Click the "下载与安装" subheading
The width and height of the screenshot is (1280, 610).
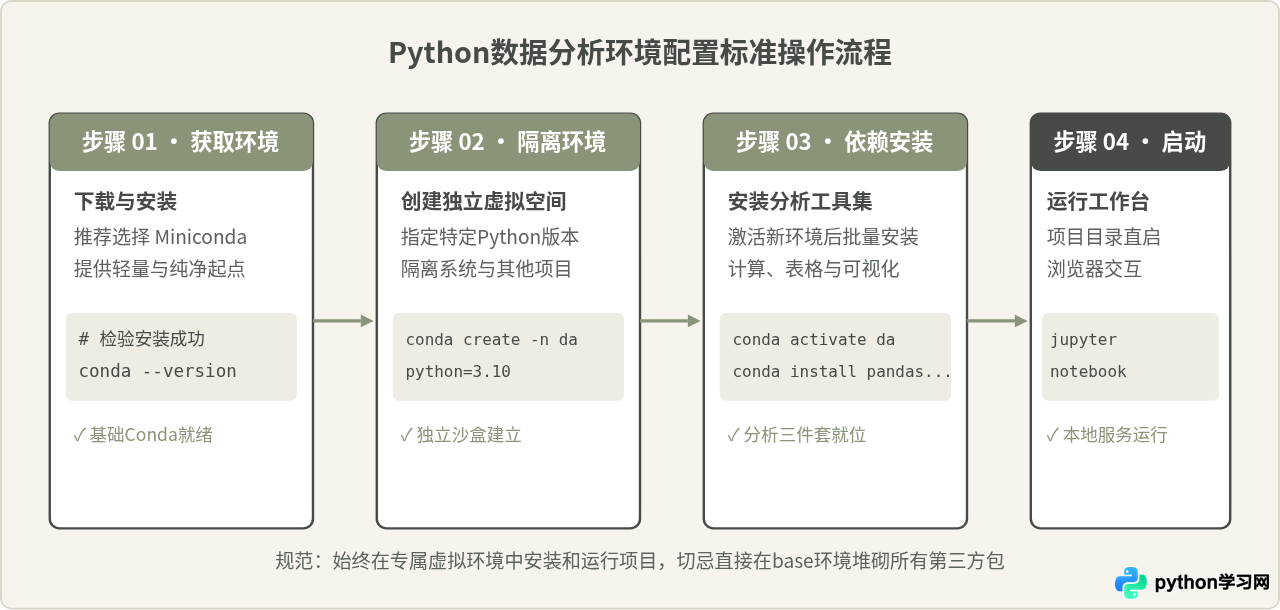click(x=126, y=202)
